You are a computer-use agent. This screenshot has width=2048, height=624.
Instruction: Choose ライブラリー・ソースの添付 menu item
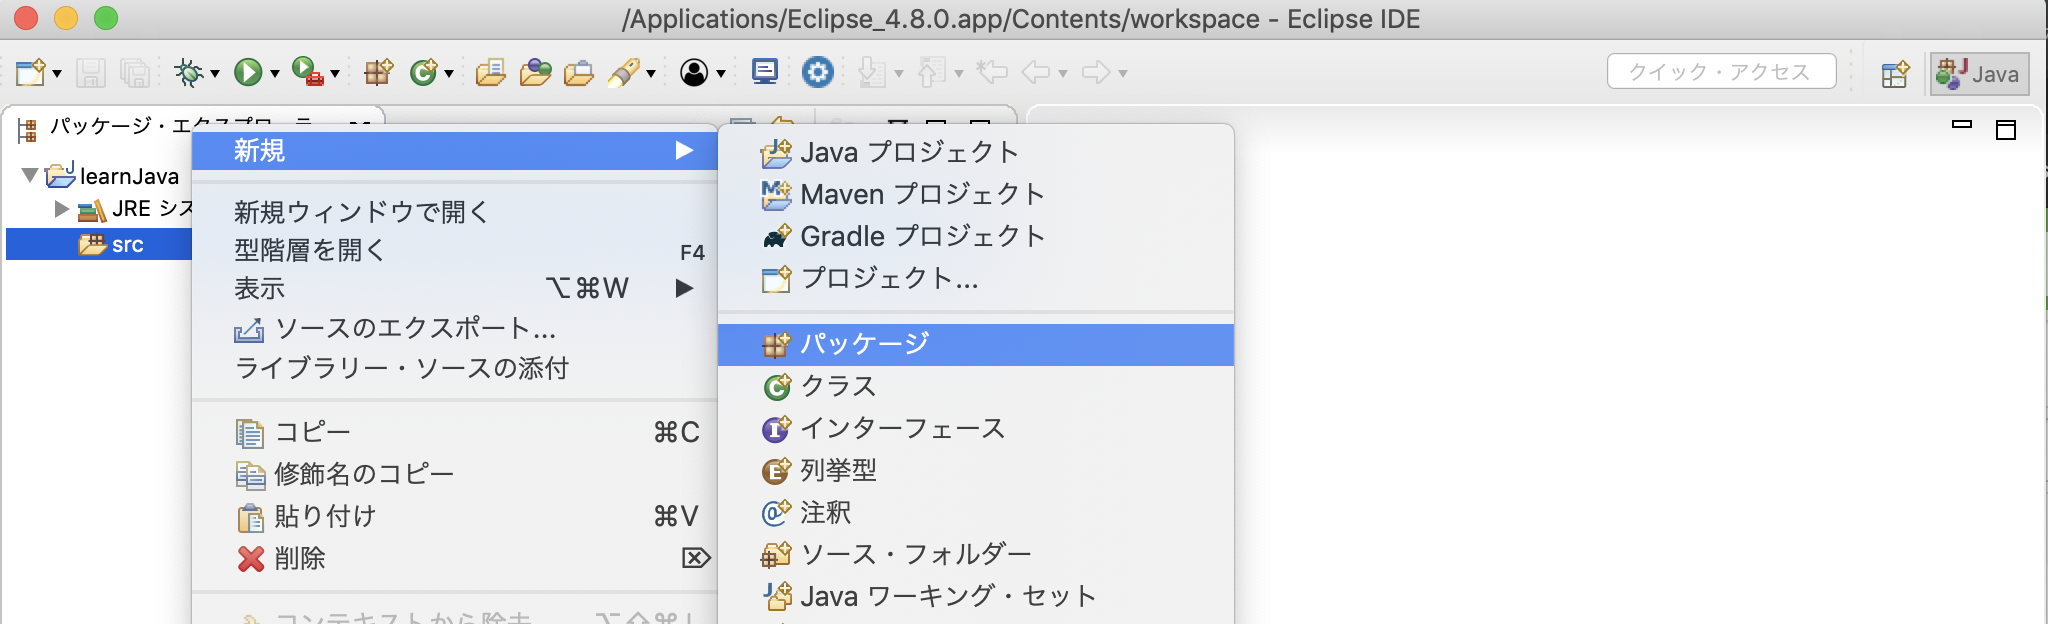click(455, 368)
